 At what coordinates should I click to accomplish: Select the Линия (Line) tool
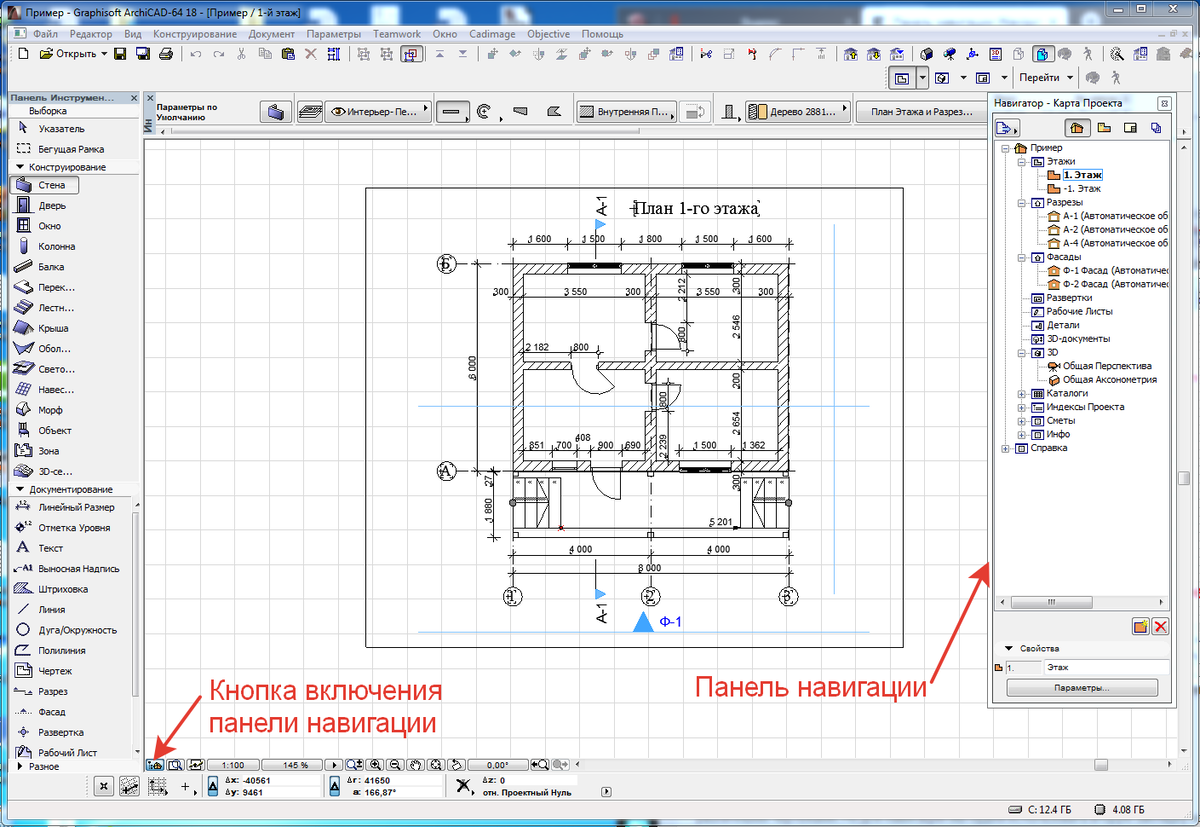point(40,609)
